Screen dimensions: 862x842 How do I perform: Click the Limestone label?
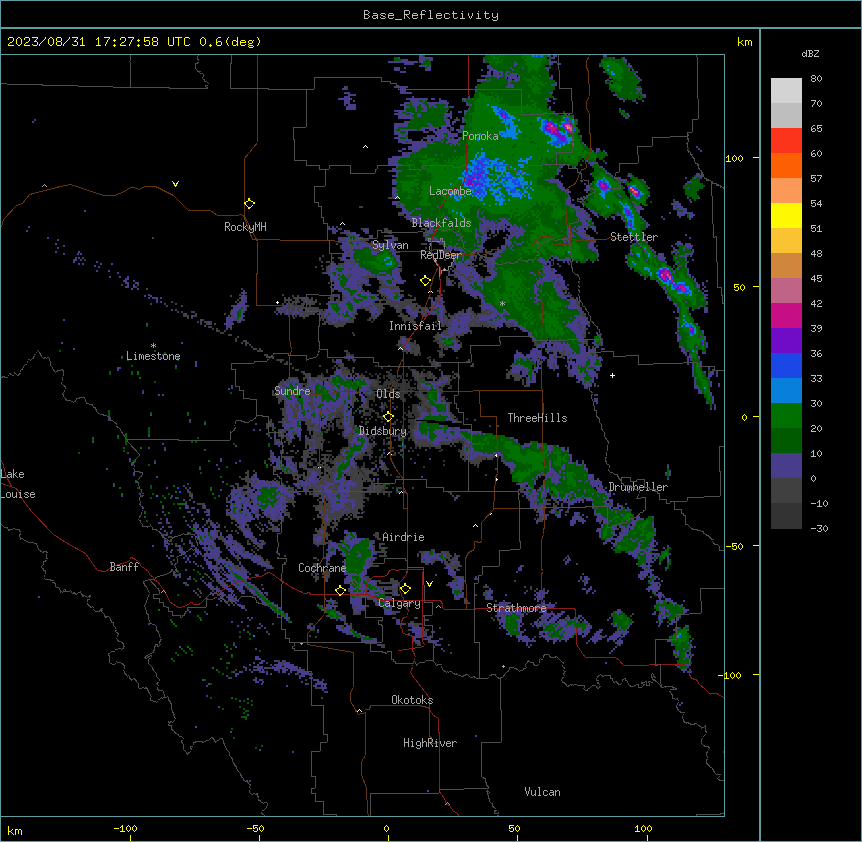point(153,356)
